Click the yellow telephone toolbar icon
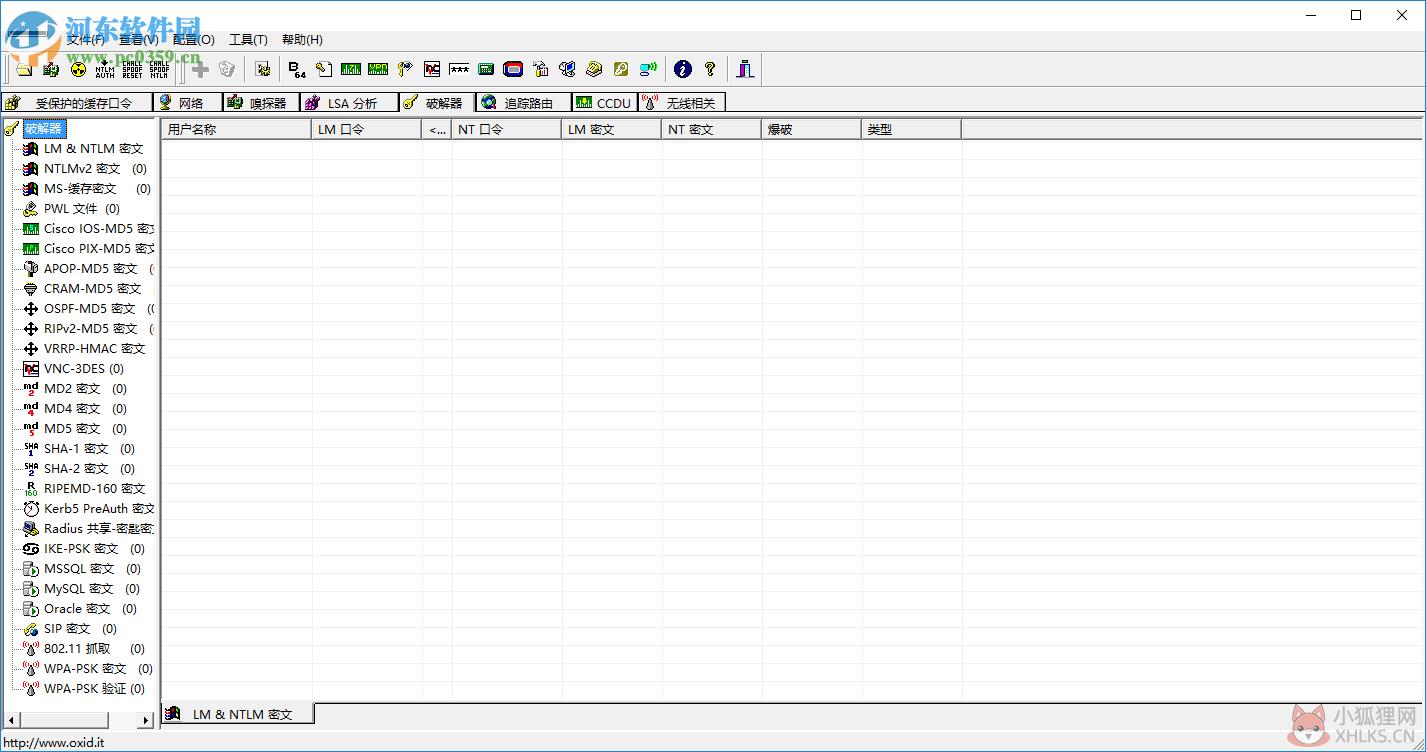The image size is (1426, 752). [594, 69]
